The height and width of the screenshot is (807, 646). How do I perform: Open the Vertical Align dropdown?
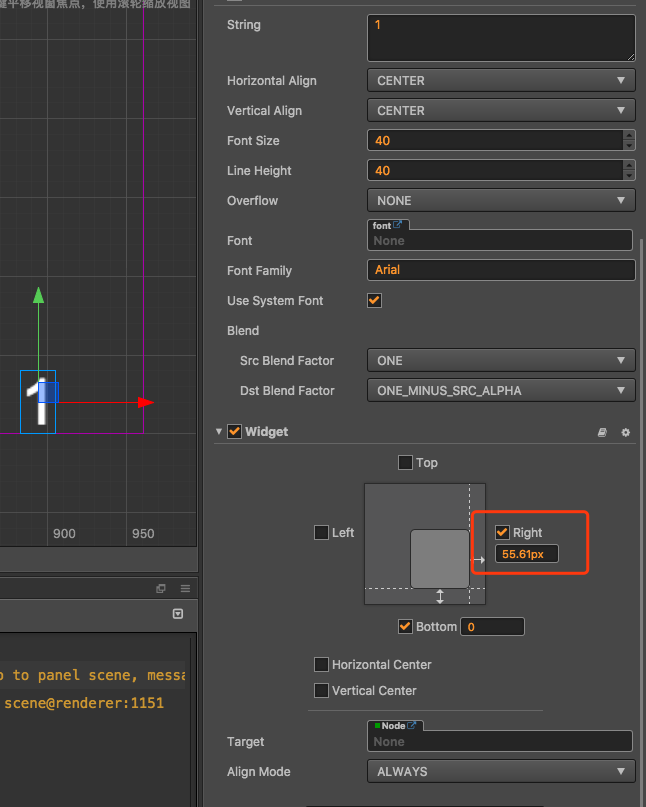pos(501,111)
